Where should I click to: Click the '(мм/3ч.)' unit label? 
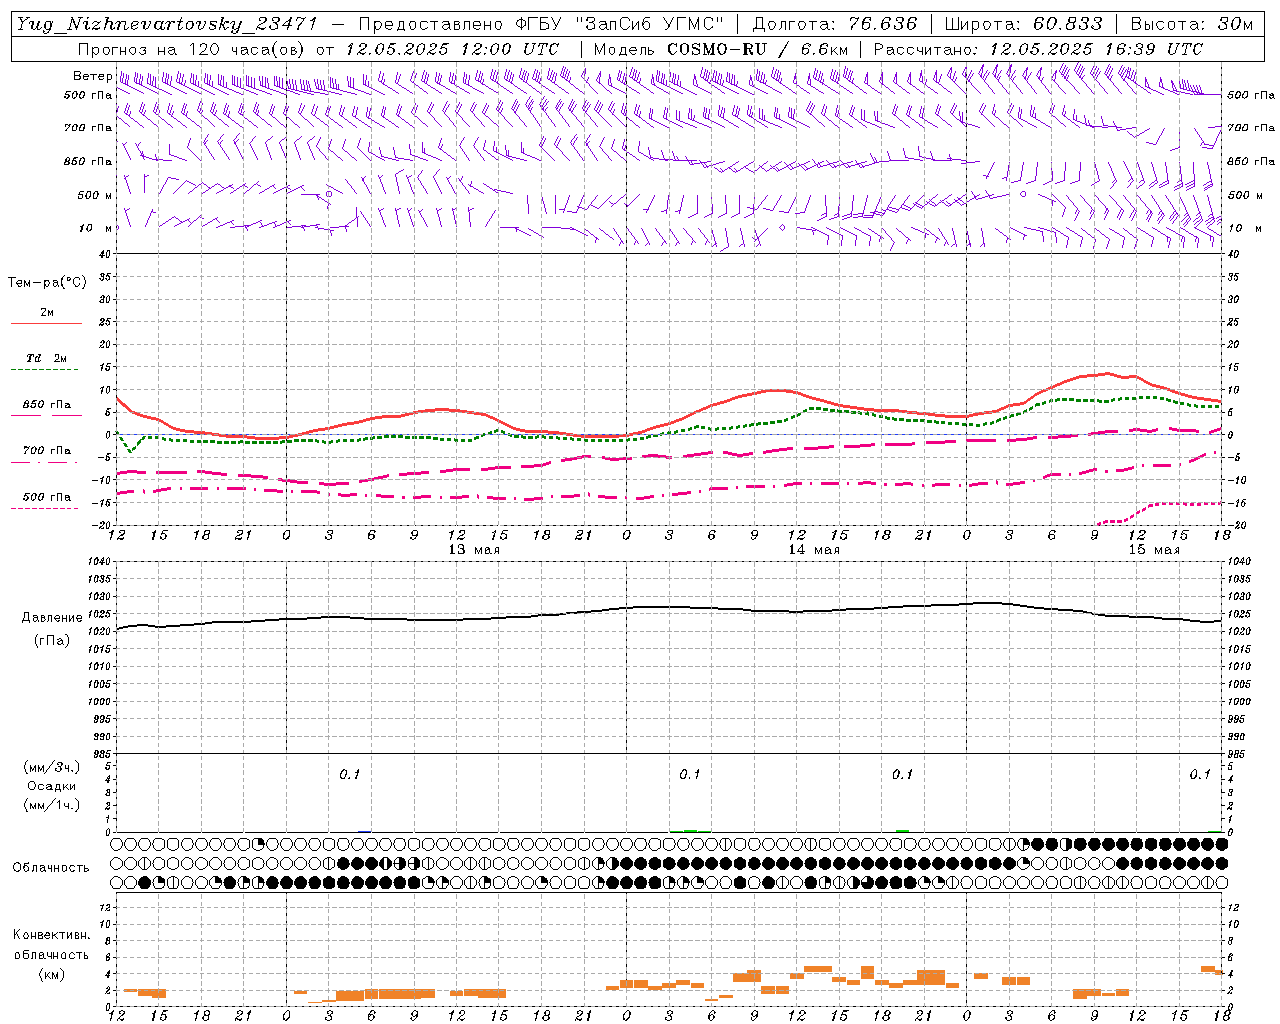point(52,767)
